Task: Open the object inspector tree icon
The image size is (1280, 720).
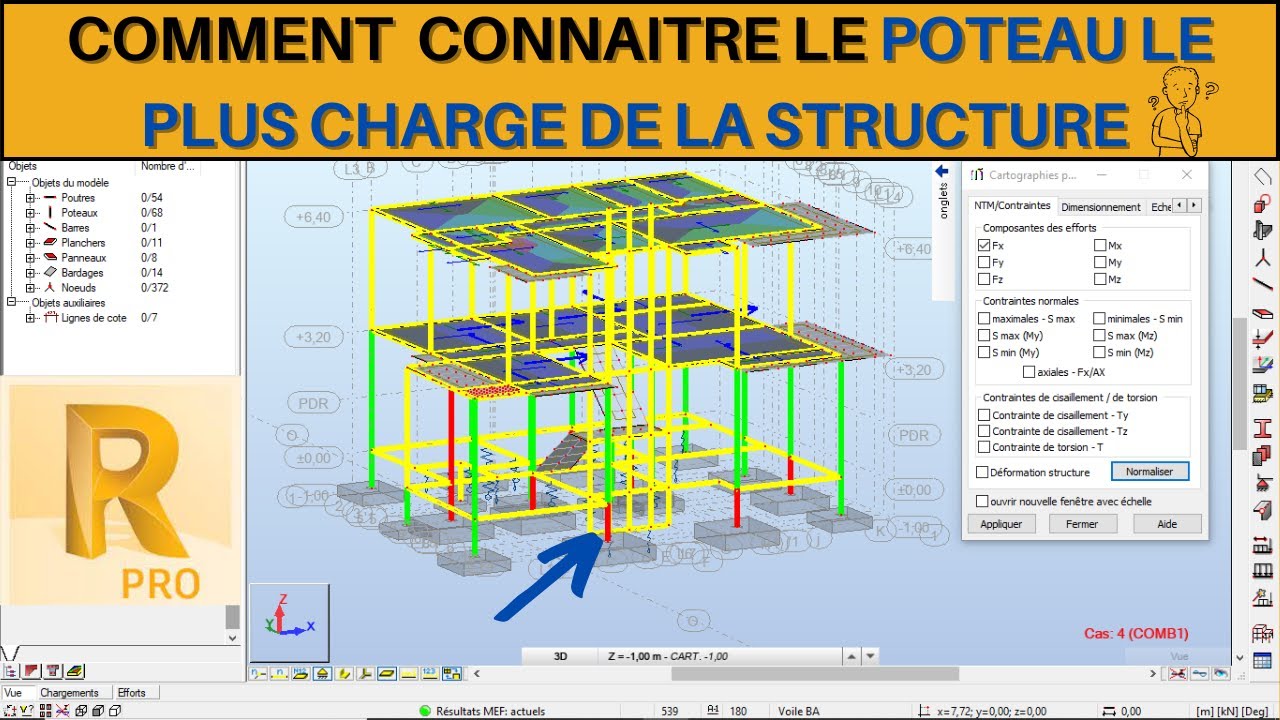Action: (12, 671)
